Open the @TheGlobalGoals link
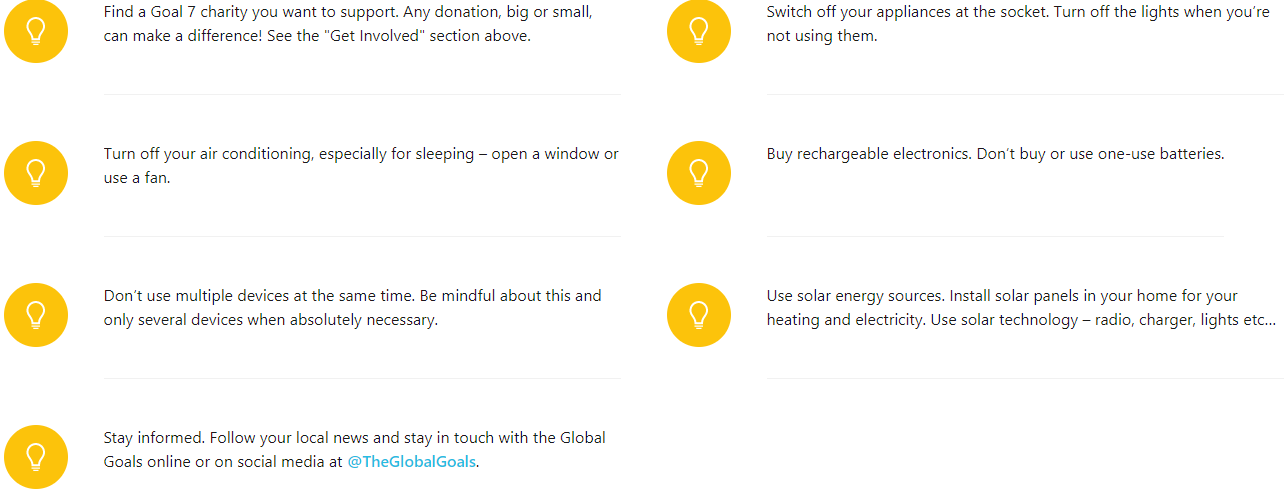This screenshot has height=493, width=1286. [412, 462]
